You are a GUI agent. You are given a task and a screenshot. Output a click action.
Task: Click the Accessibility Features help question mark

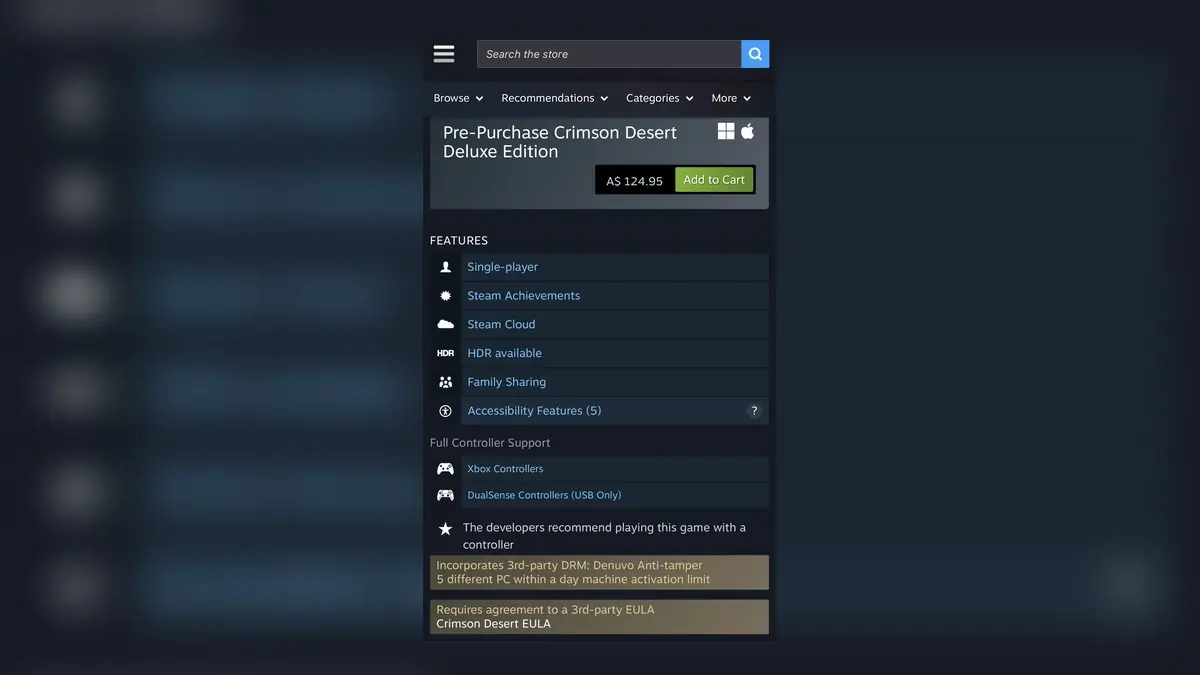[x=753, y=410]
